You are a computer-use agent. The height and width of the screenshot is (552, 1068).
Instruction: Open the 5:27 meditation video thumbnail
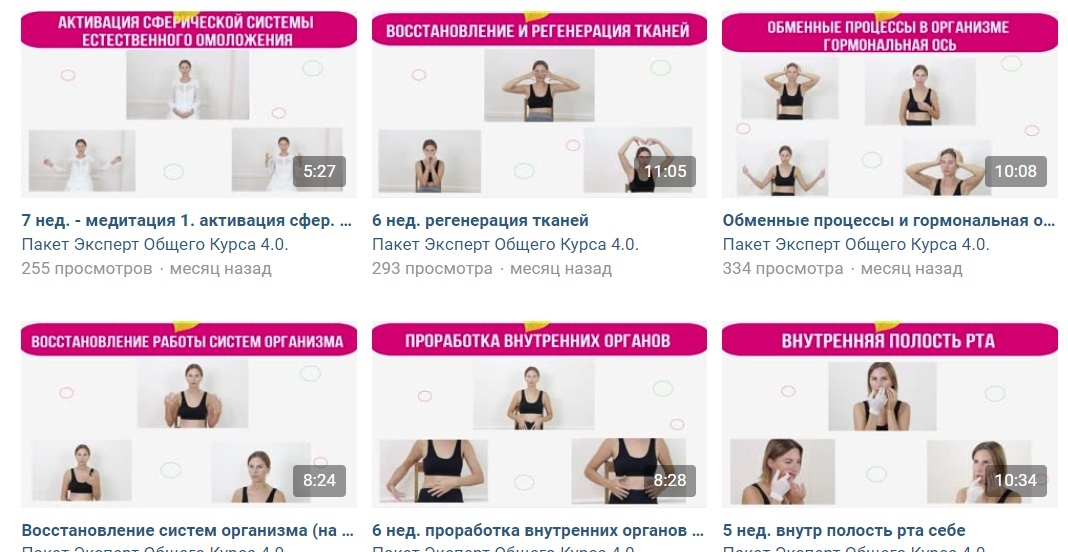point(189,104)
